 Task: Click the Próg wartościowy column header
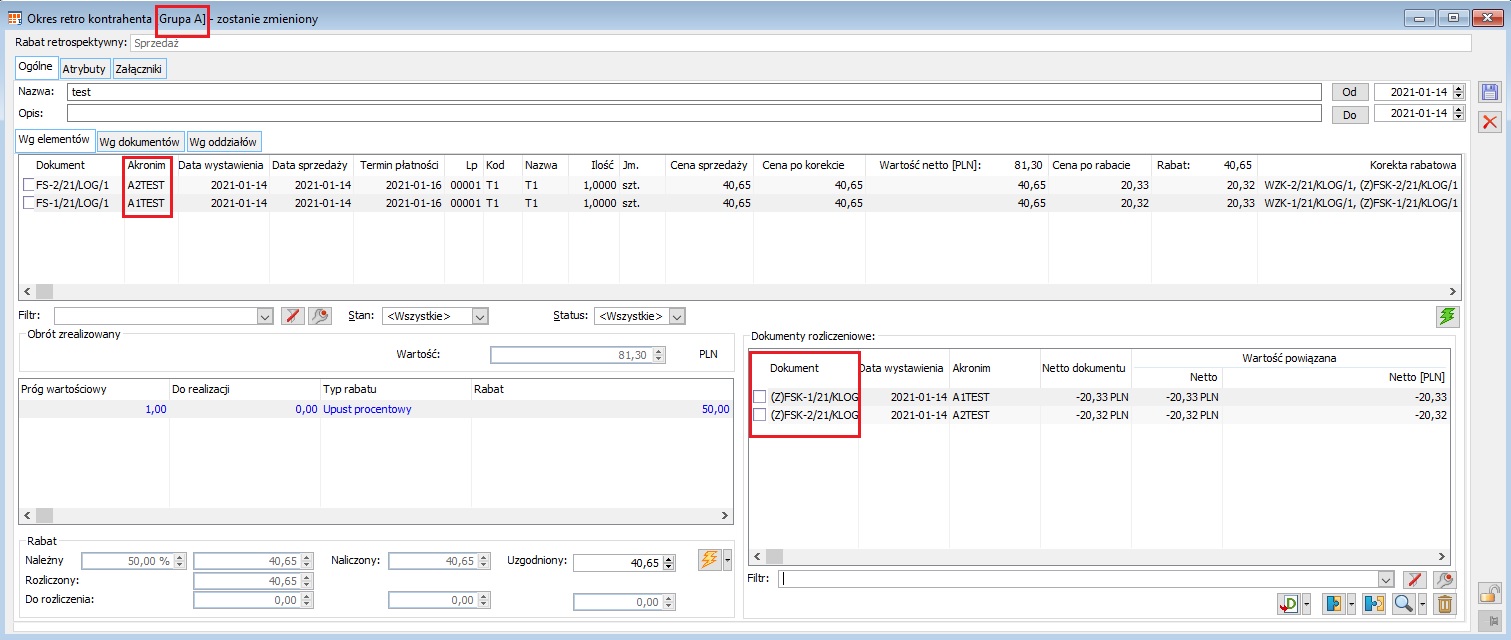[94, 388]
